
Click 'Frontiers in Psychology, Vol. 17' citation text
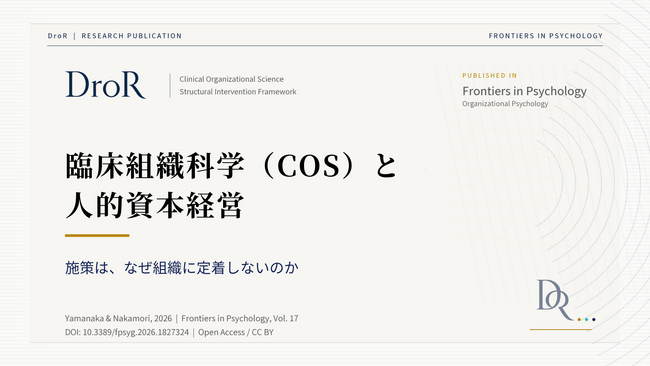240,318
